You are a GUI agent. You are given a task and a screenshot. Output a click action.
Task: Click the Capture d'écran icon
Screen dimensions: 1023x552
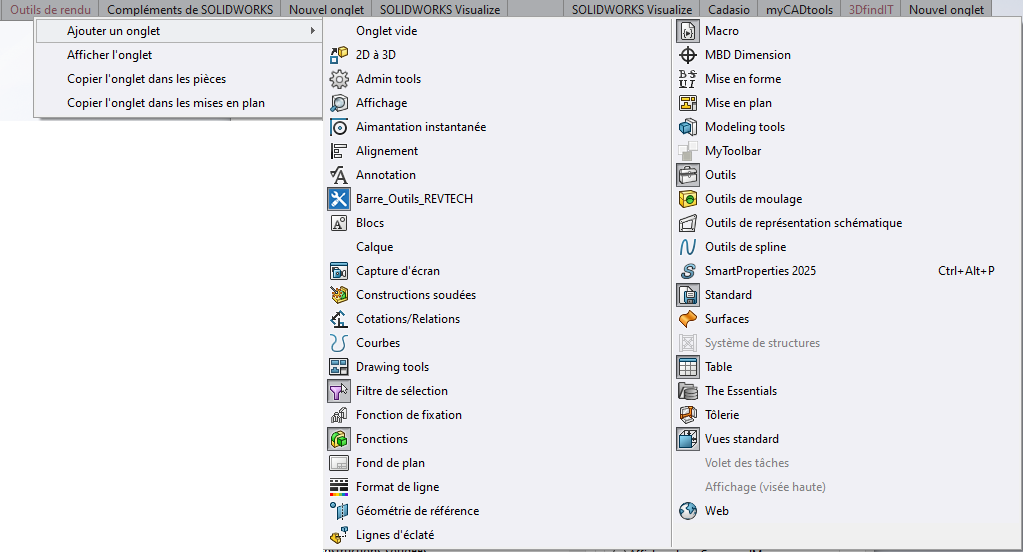tap(338, 271)
